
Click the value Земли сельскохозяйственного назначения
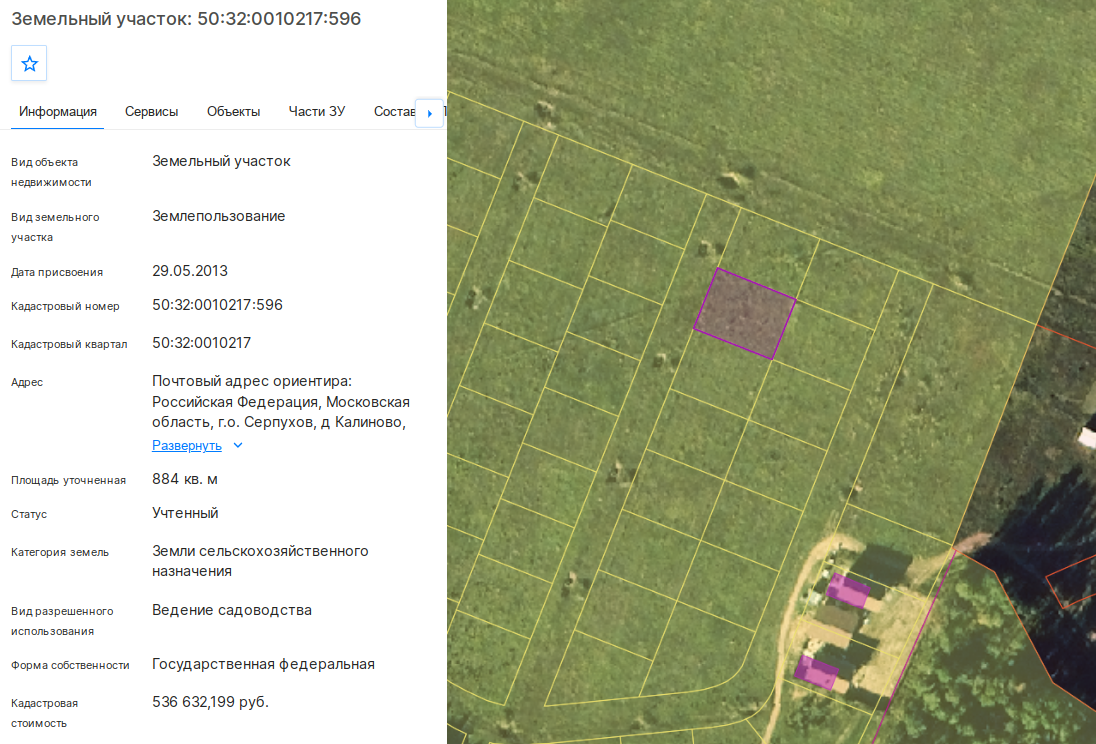tap(260, 561)
